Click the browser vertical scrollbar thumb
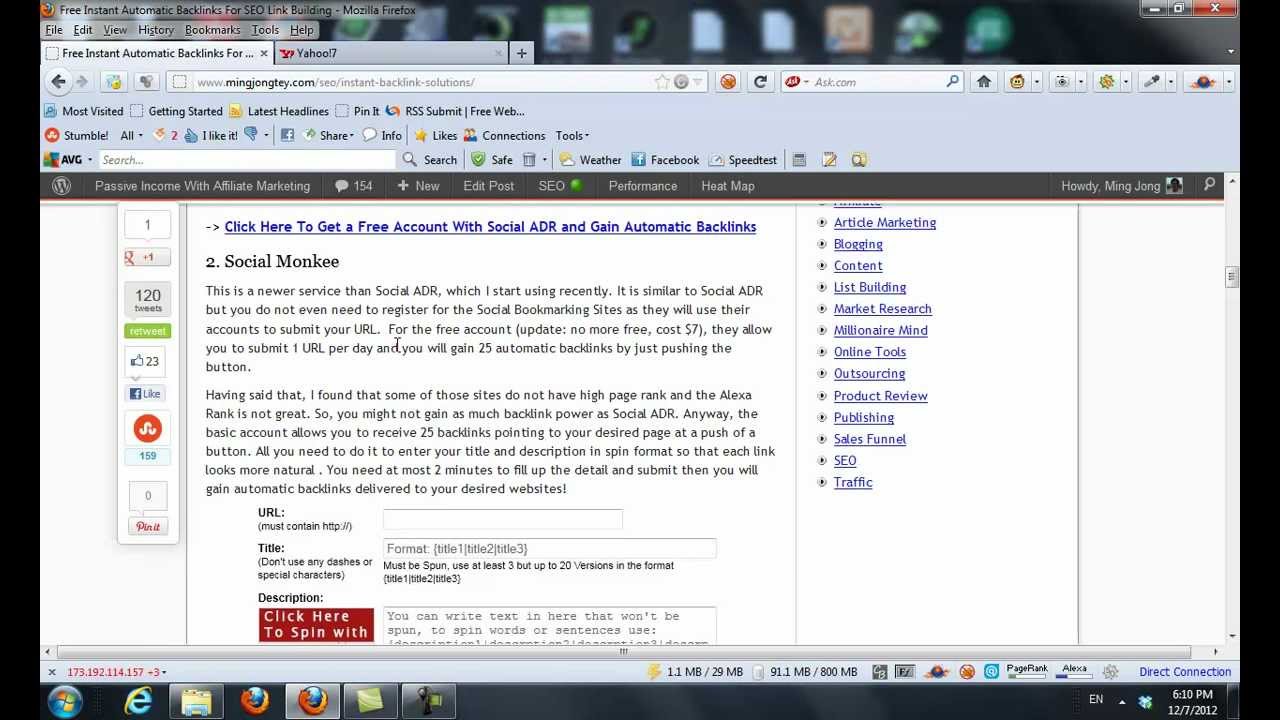Image resolution: width=1280 pixels, height=720 pixels. [x=1232, y=277]
